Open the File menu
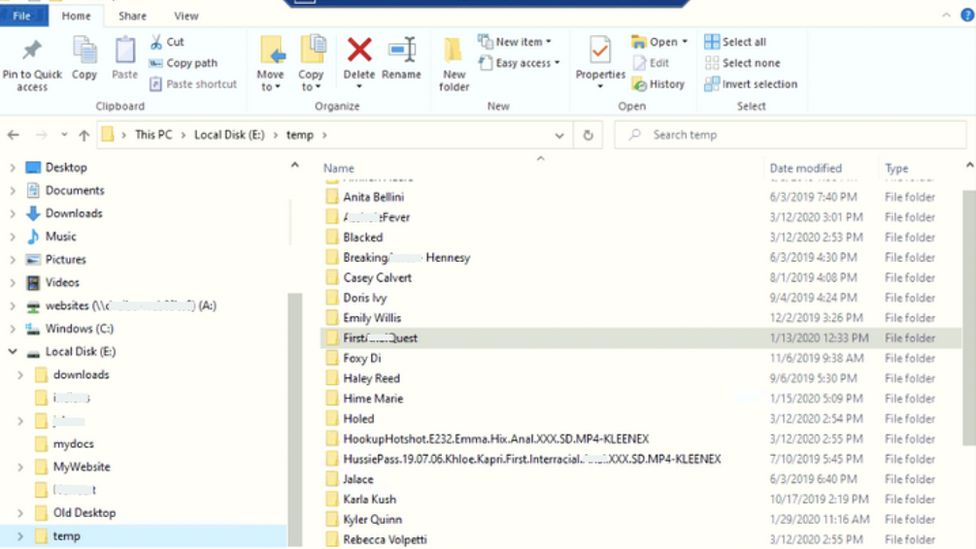The image size is (976, 549). coord(22,16)
